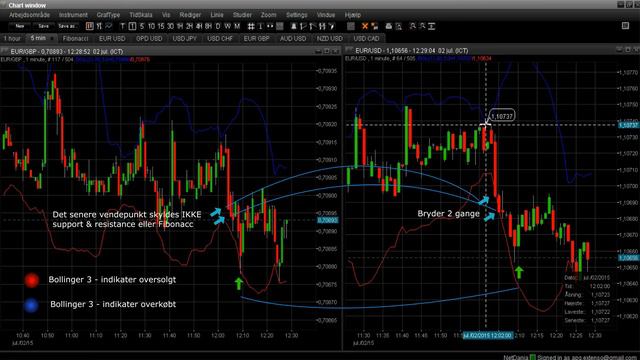Select the 1 minute timescale button
Screen dimensions: 640x360
(x=132, y=26)
